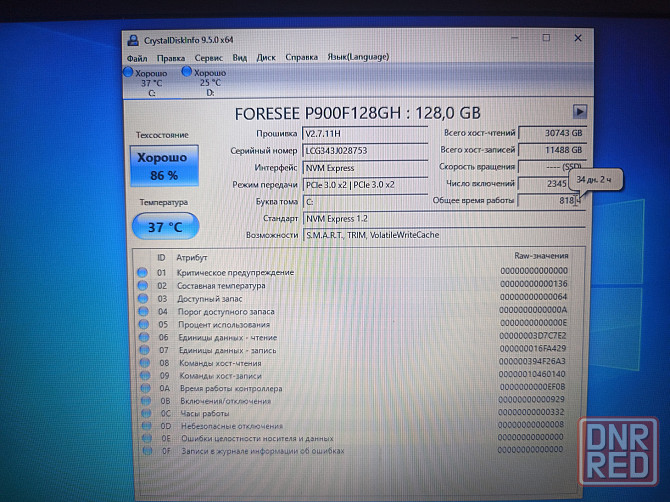
Task: Click the Хорошо 86 % health status button
Action: [x=164, y=166]
